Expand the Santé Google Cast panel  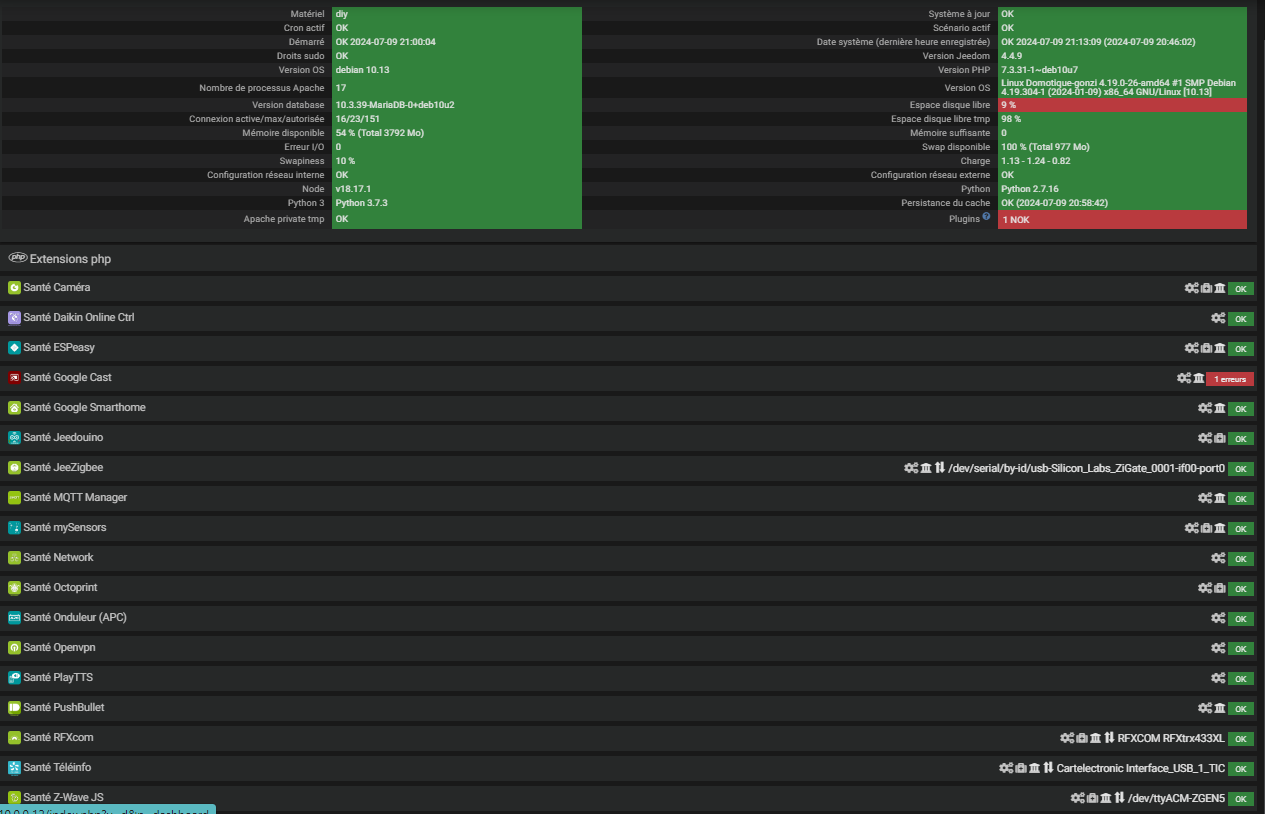pos(630,378)
